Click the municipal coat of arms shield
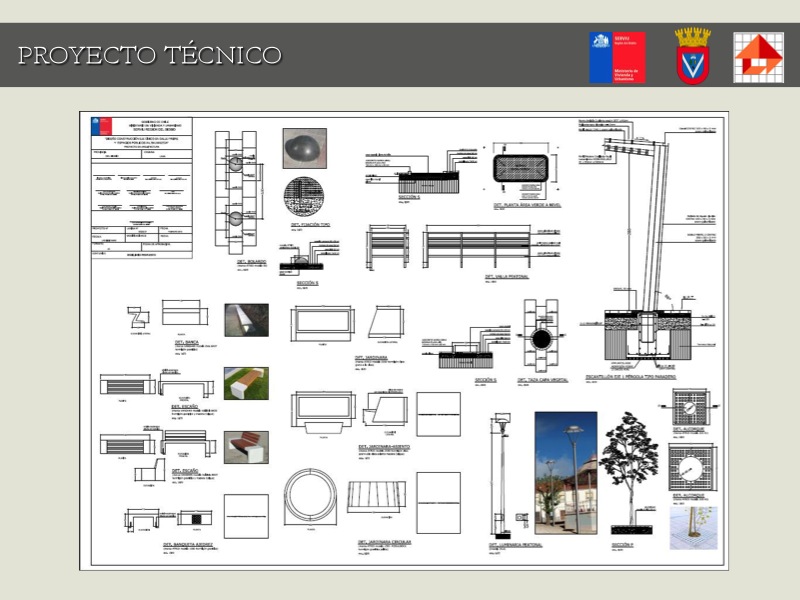Image resolution: width=800 pixels, height=600 pixels. click(691, 57)
